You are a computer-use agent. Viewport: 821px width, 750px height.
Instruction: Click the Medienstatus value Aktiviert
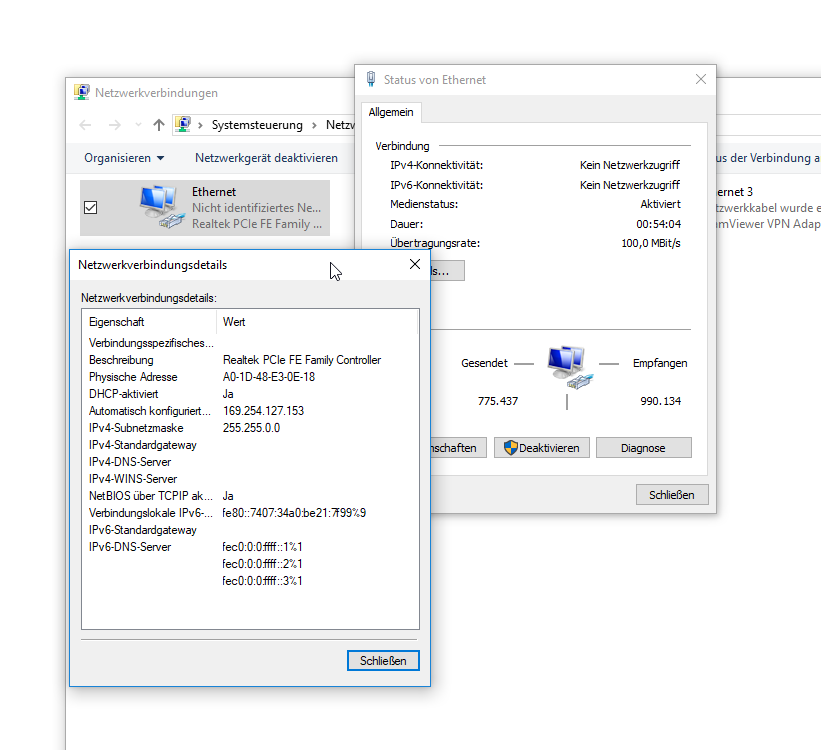click(660, 204)
